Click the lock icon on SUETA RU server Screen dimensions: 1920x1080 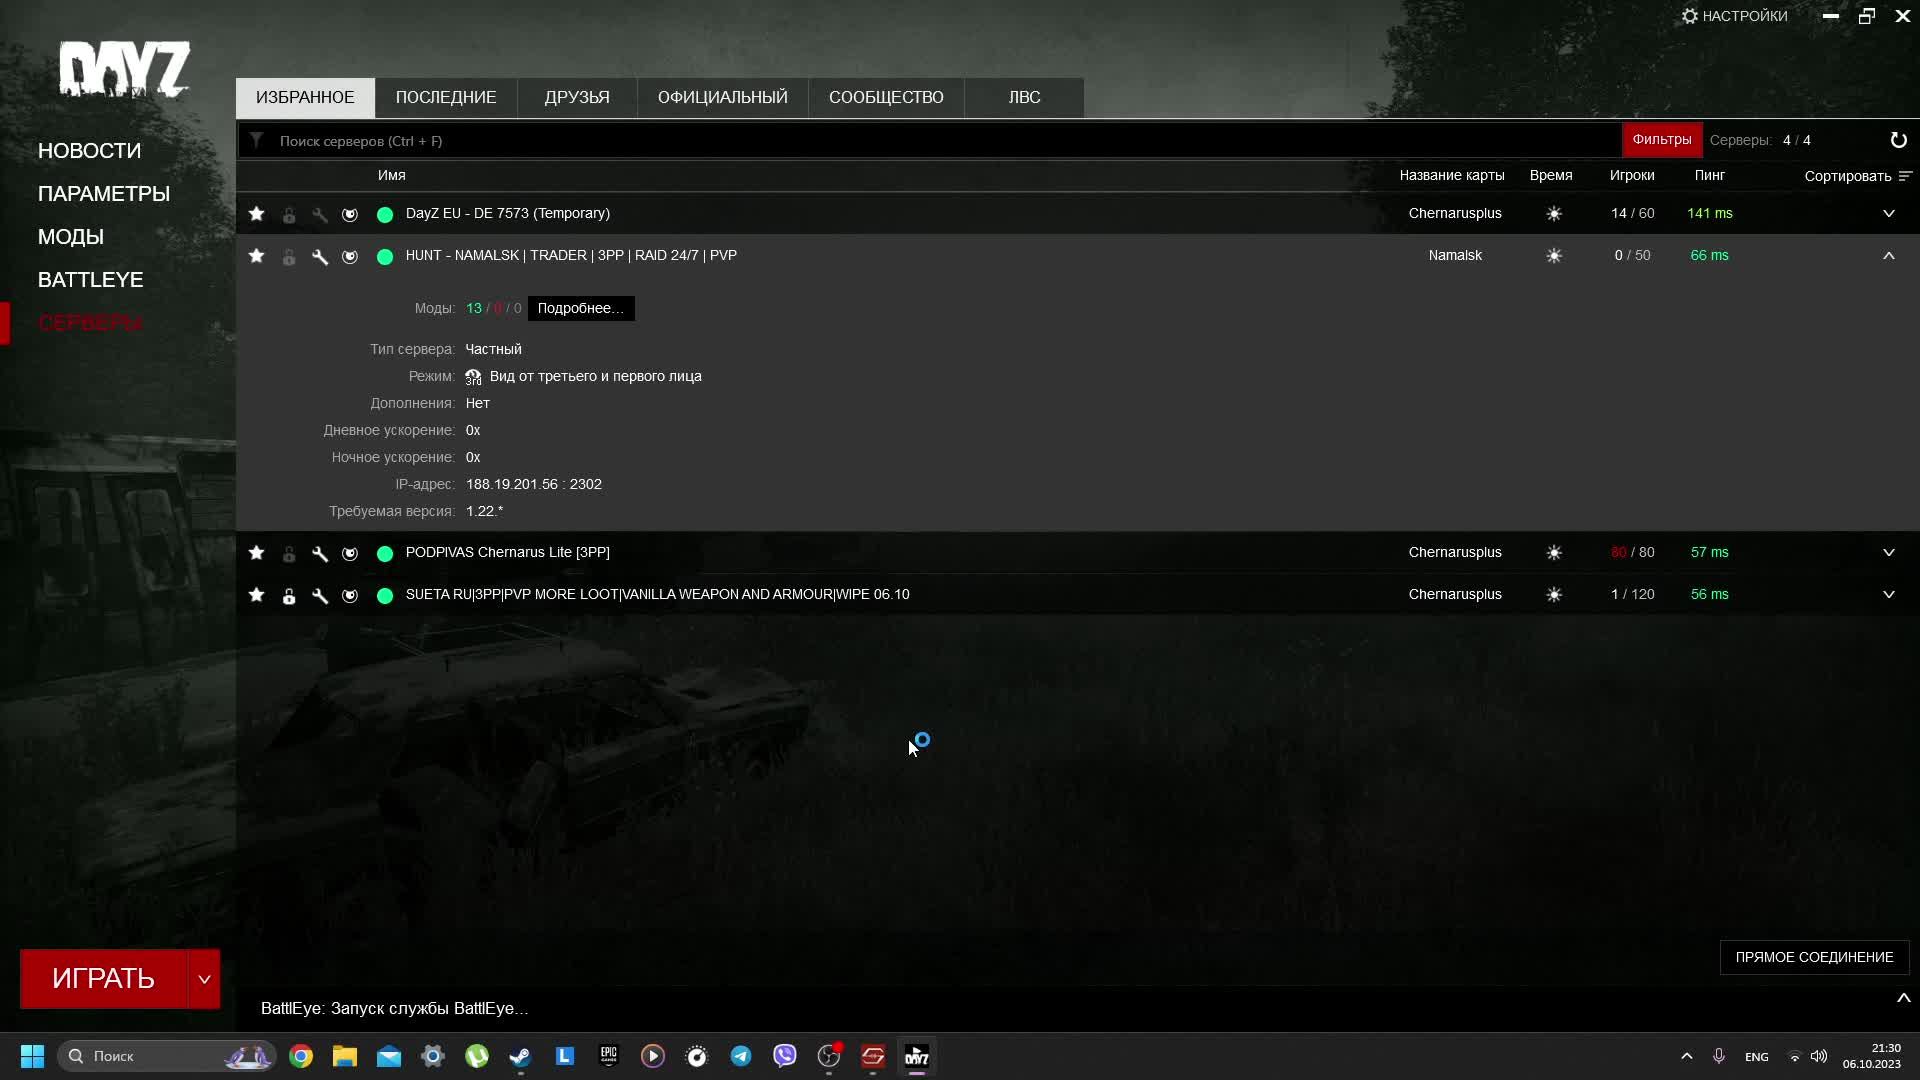coord(289,596)
